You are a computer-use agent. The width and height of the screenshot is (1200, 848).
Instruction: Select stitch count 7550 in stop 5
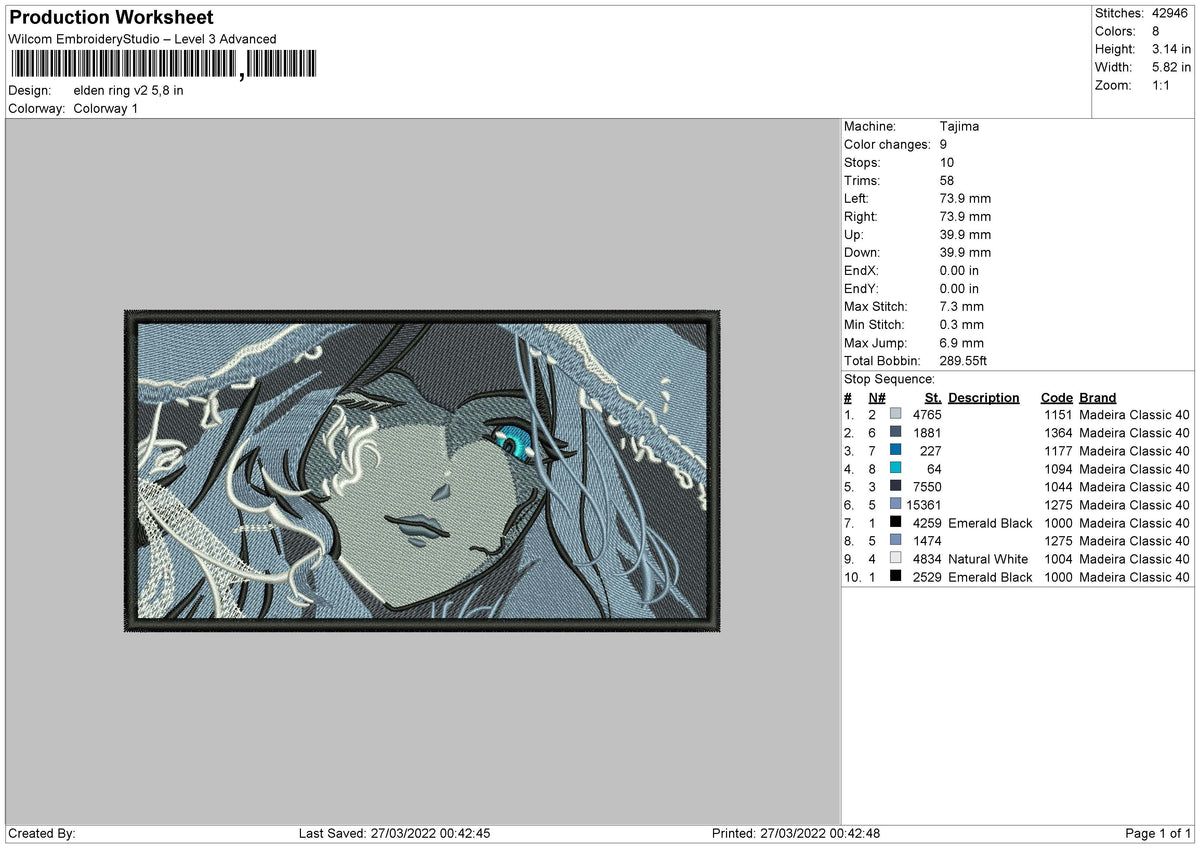click(x=927, y=487)
